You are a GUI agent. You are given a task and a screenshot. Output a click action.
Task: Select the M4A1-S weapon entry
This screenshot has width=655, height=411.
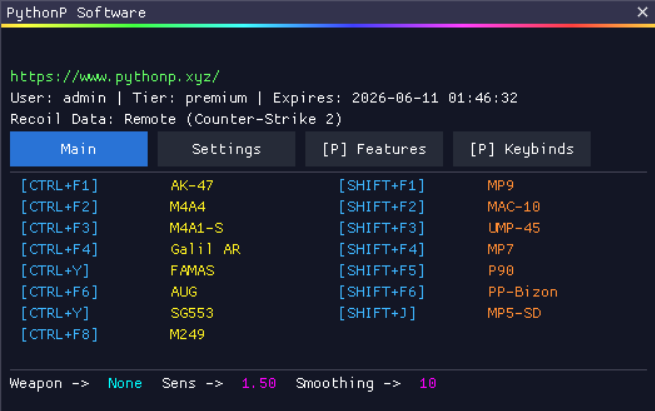coord(196,228)
